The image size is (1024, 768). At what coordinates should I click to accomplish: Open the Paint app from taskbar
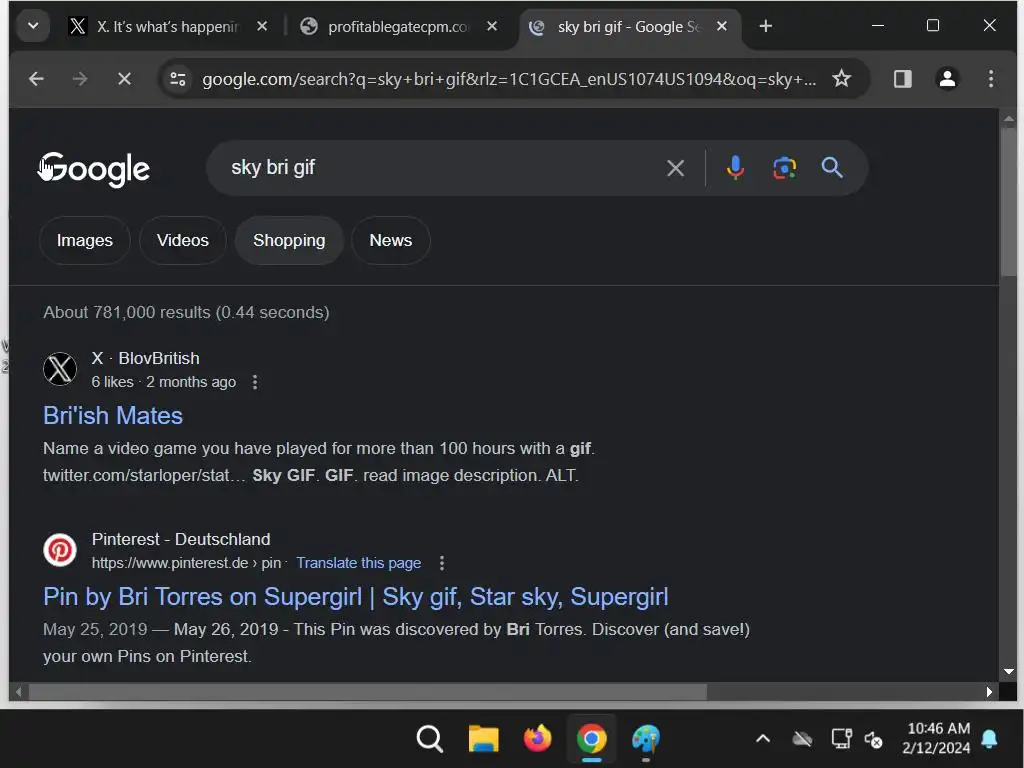(646, 739)
